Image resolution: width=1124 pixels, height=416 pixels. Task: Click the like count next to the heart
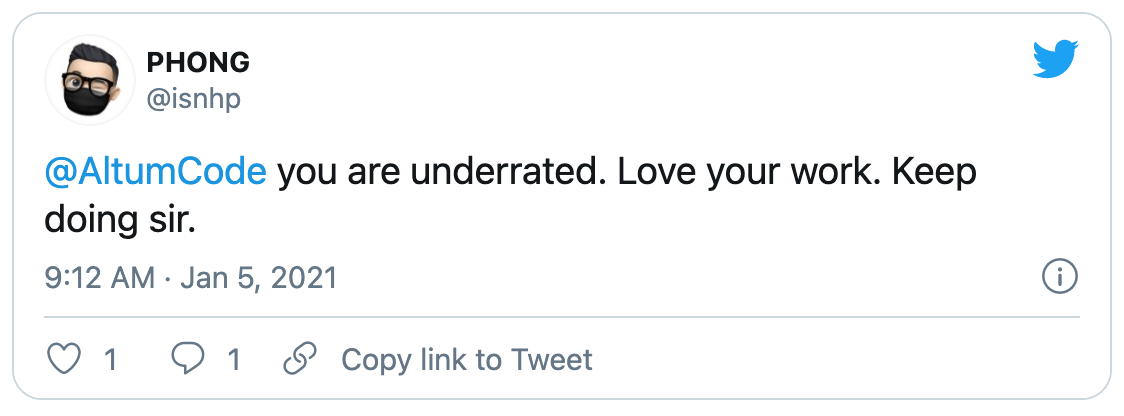[110, 359]
